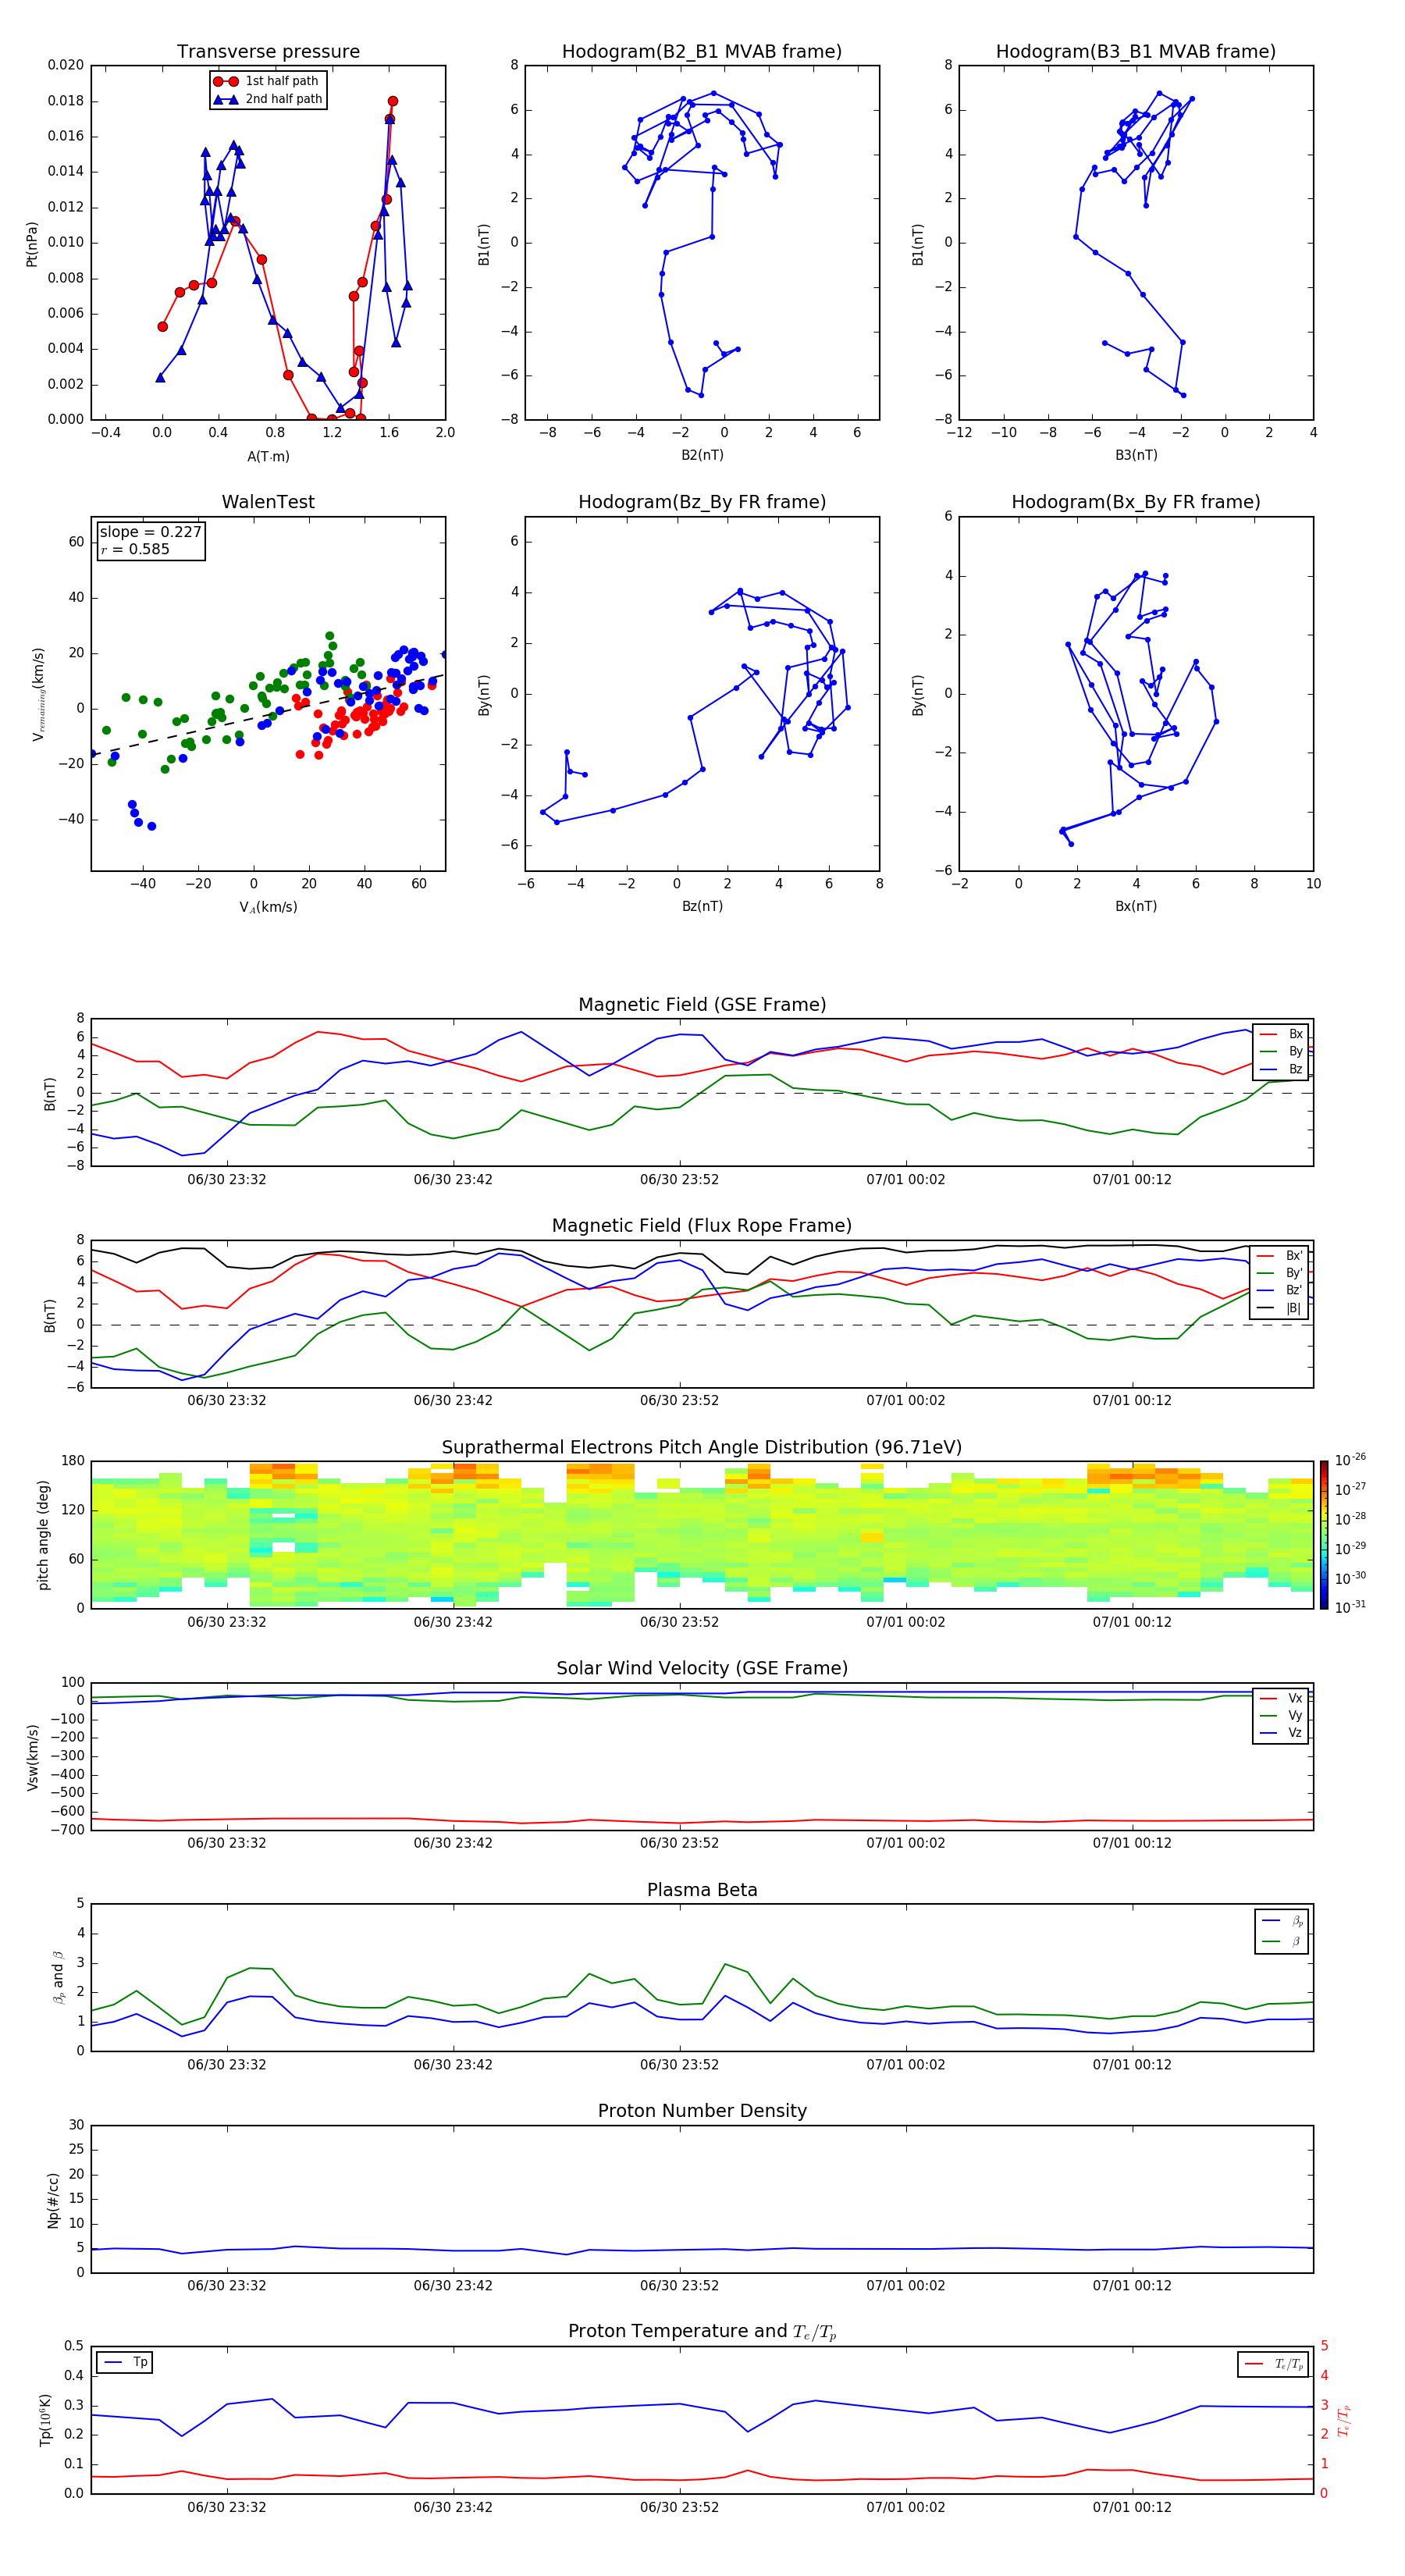Click the Tp legend entry

126,2363
